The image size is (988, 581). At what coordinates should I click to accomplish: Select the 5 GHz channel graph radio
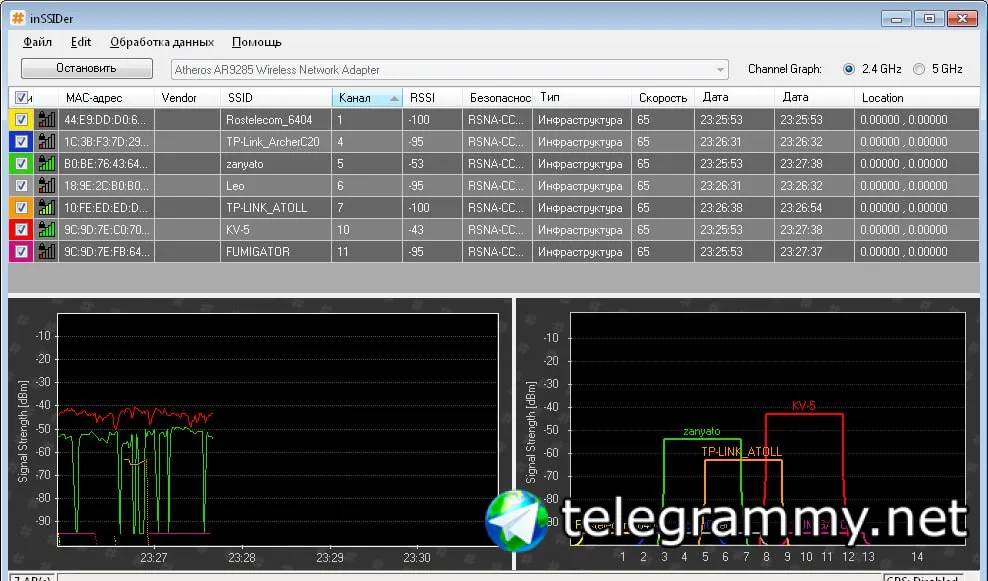tap(919, 69)
